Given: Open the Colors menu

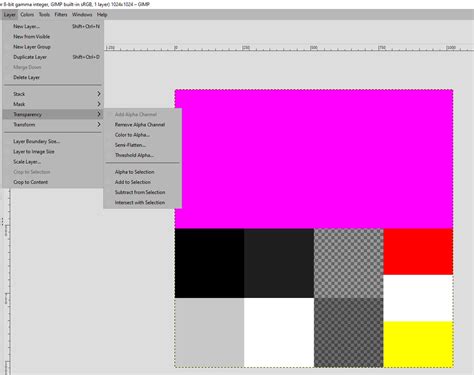Looking at the screenshot, I should [27, 15].
